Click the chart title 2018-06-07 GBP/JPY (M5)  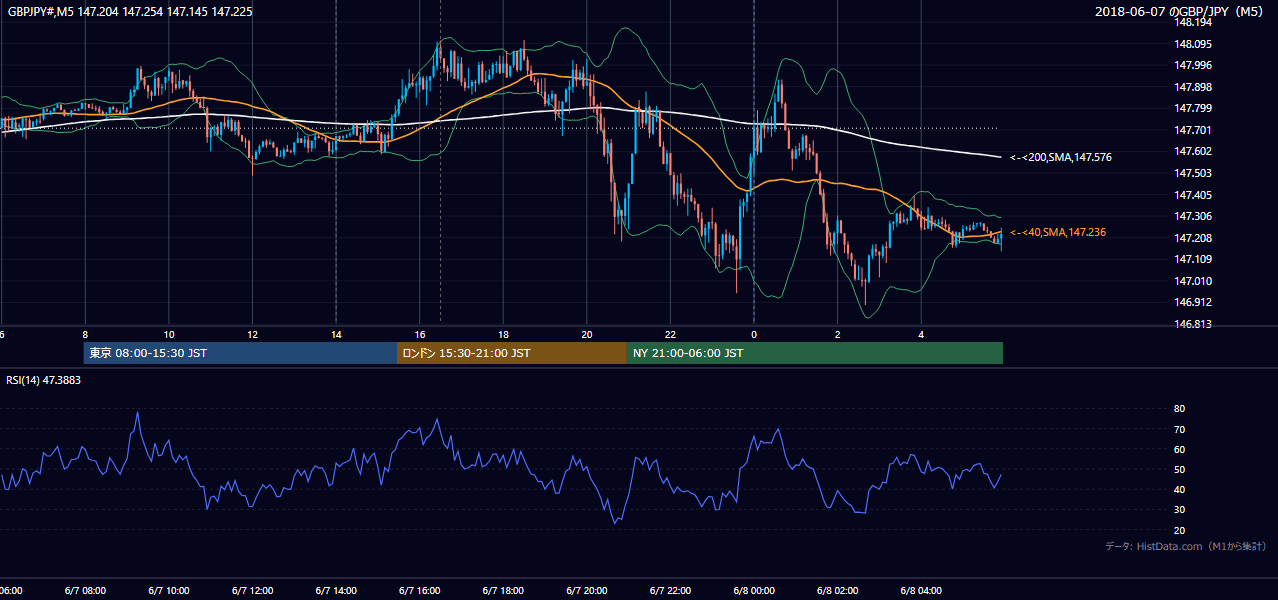[x=1181, y=11]
